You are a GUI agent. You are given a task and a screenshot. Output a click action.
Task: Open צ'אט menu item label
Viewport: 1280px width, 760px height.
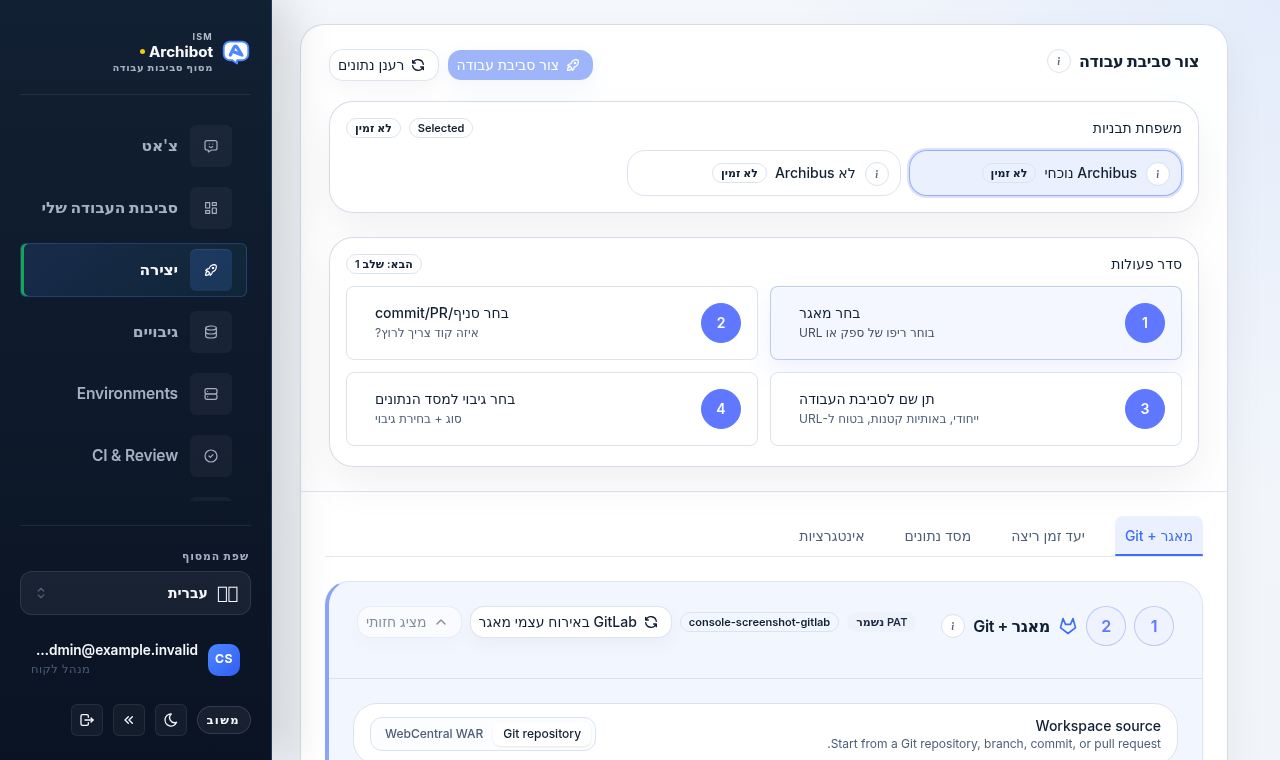pyautogui.click(x=159, y=146)
